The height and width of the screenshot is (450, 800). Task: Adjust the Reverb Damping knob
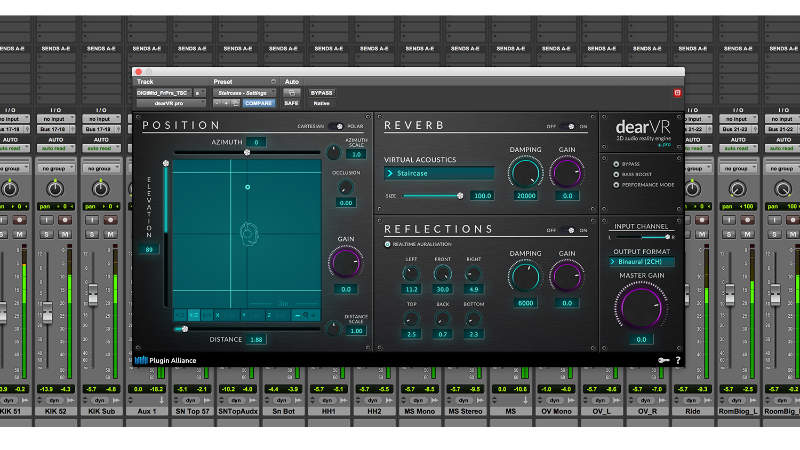[x=526, y=173]
